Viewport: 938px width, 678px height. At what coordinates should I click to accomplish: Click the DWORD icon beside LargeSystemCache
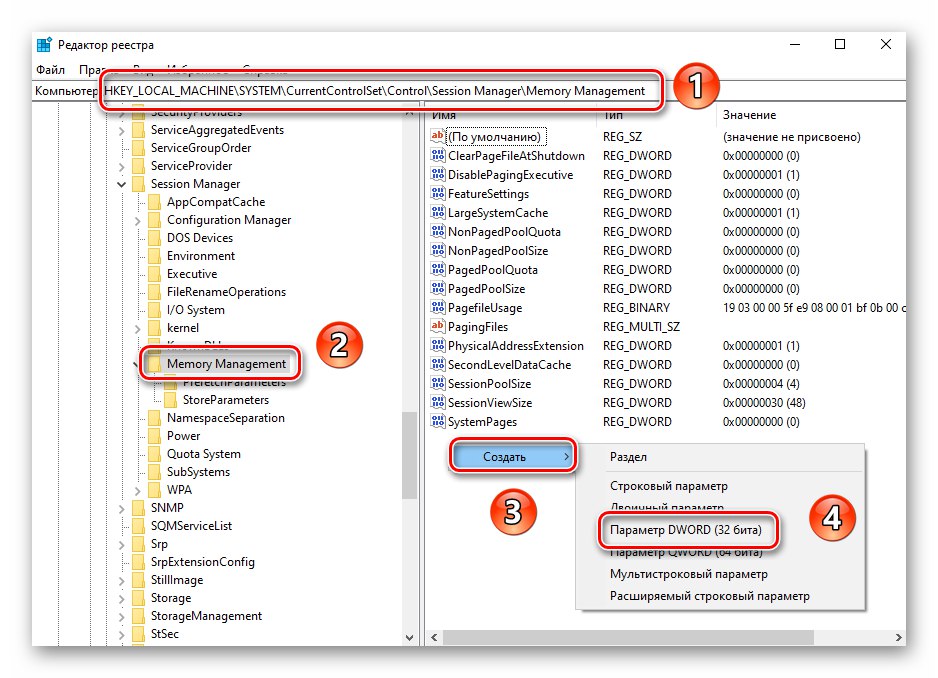click(437, 212)
